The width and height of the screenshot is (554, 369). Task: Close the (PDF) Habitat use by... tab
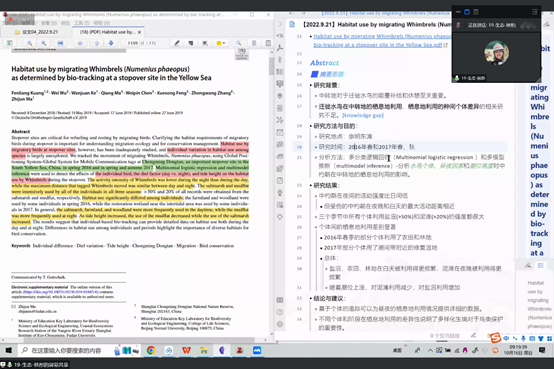tap(140, 32)
